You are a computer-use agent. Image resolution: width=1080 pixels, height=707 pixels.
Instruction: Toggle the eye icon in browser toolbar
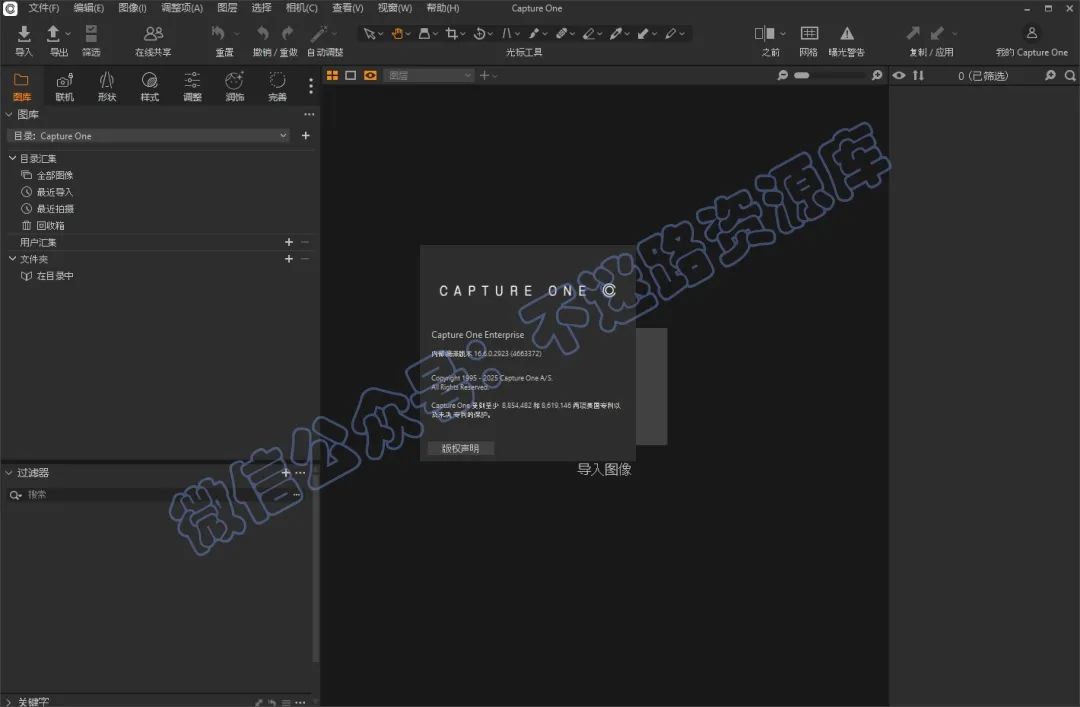[x=899, y=75]
